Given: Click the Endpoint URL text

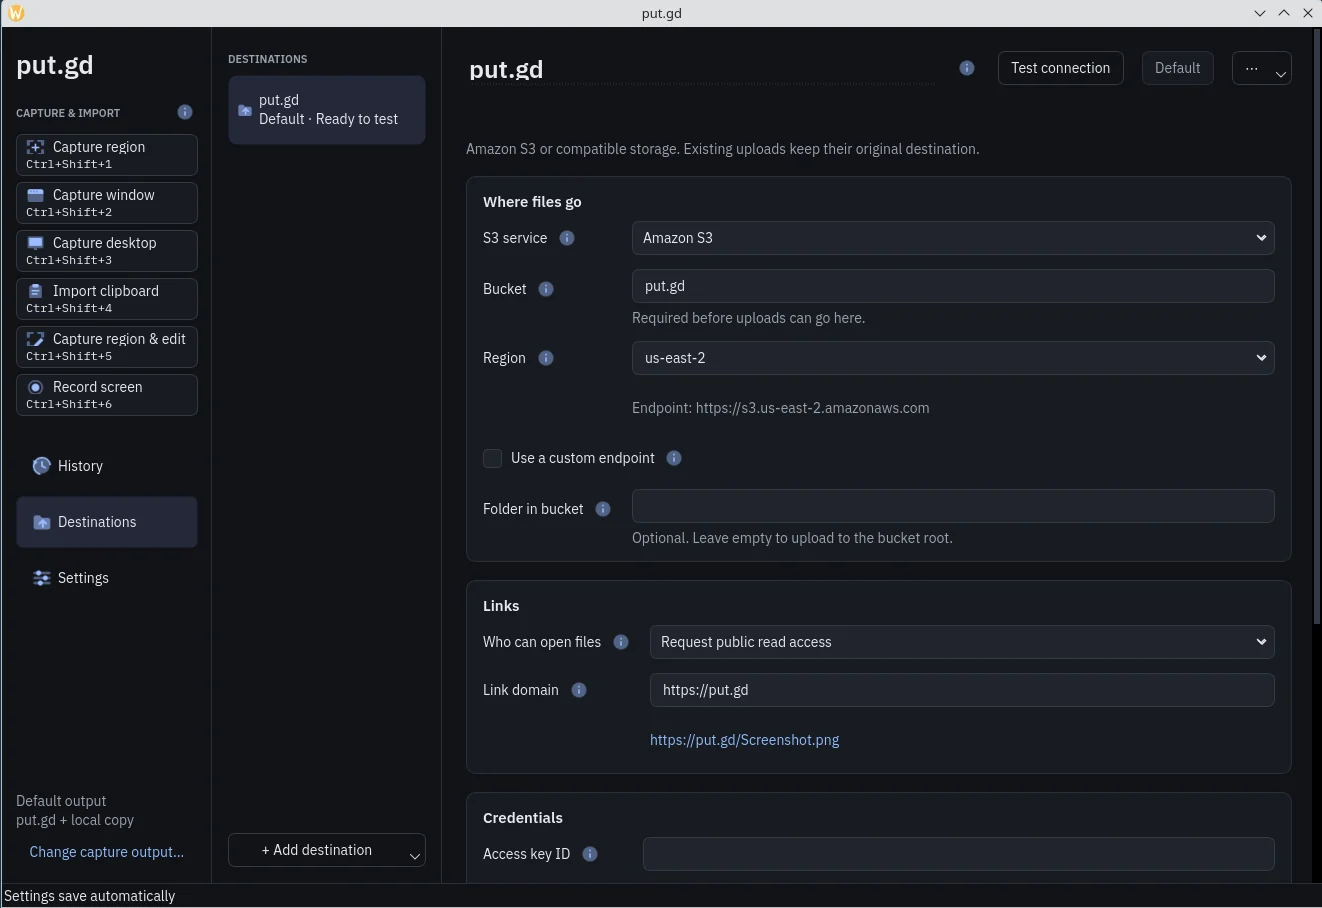Looking at the screenshot, I should [x=781, y=408].
